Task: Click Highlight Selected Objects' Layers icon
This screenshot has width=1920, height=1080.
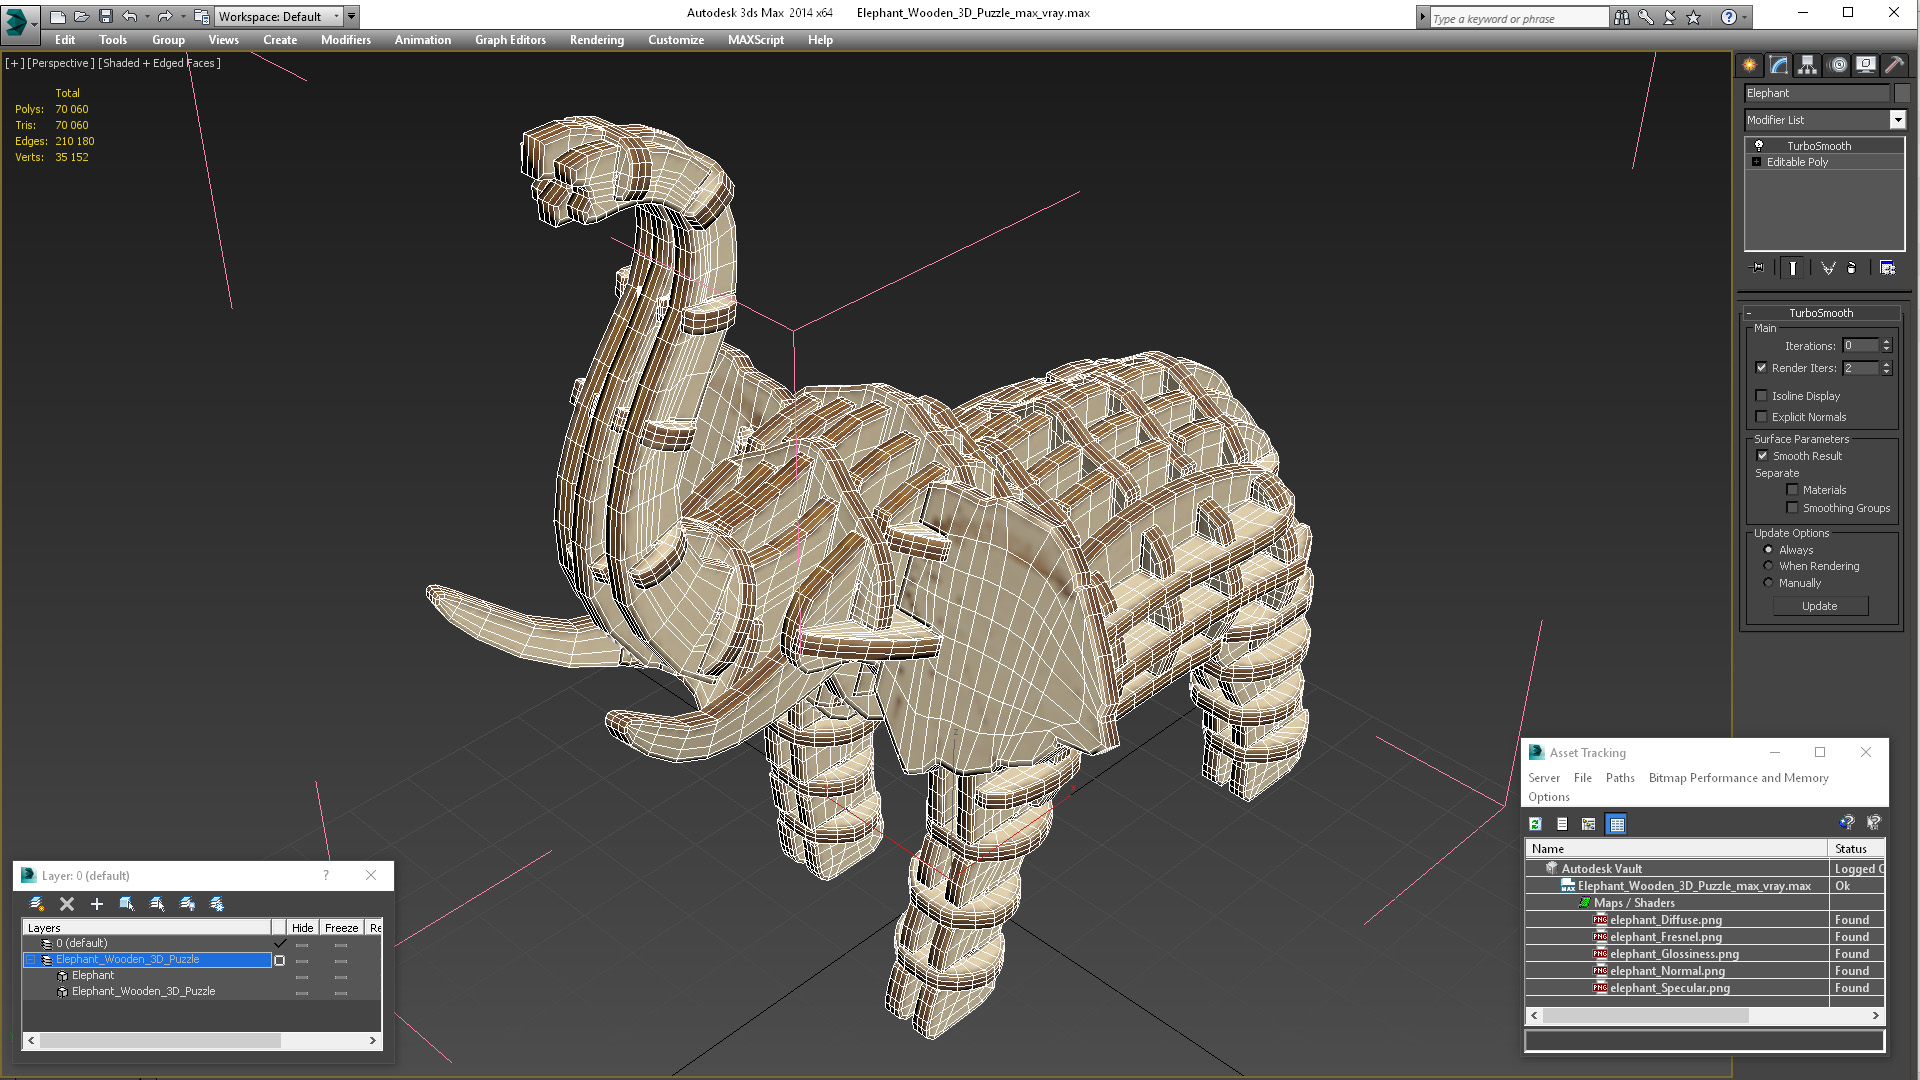Action: click(157, 904)
